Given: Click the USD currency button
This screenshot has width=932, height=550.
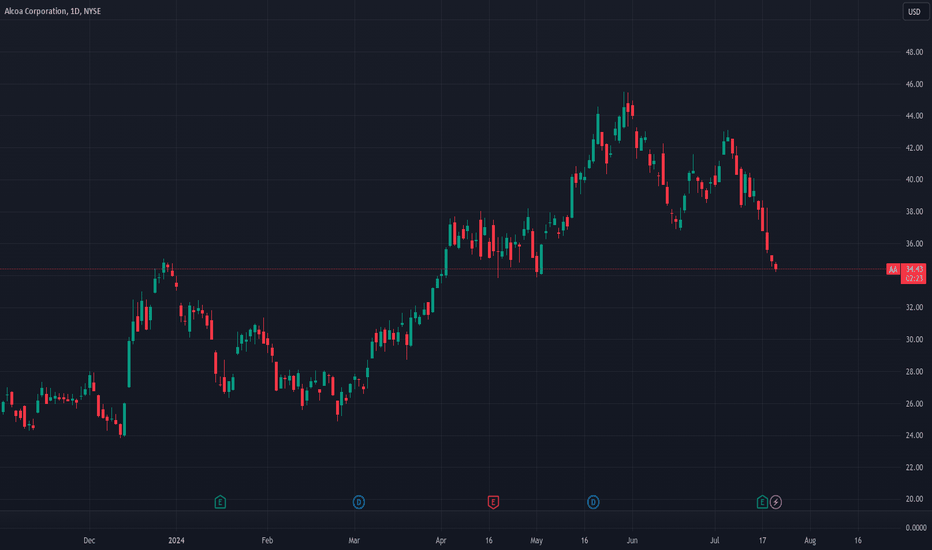Looking at the screenshot, I should coord(914,11).
